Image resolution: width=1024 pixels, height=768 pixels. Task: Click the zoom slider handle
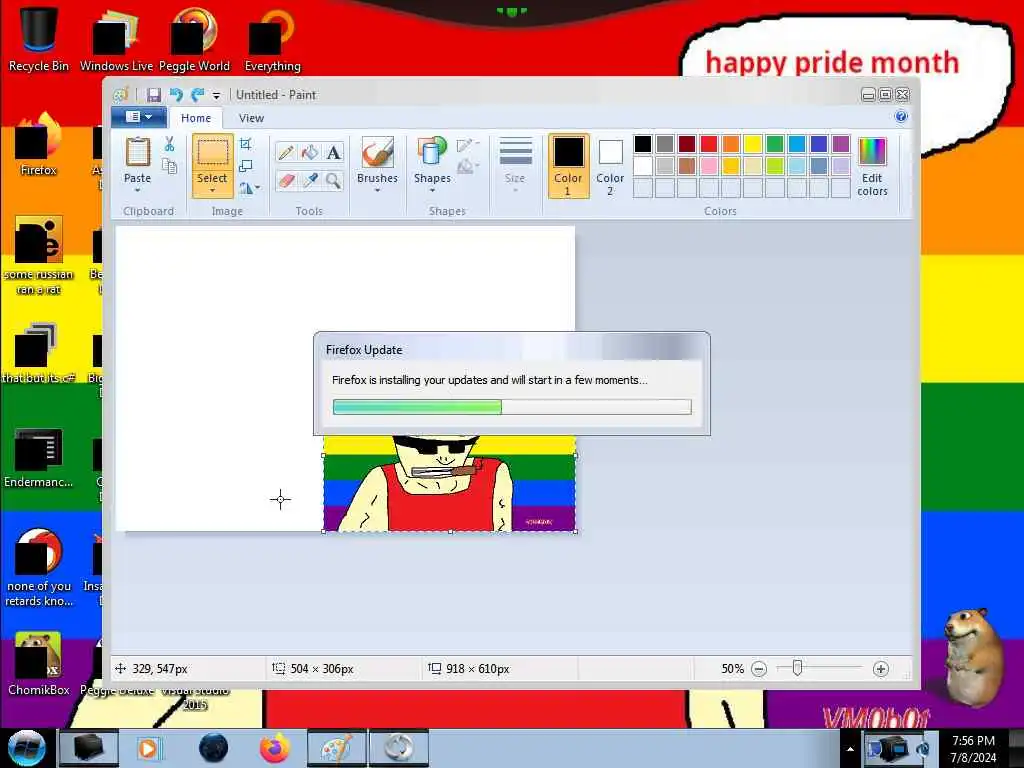pyautogui.click(x=797, y=668)
